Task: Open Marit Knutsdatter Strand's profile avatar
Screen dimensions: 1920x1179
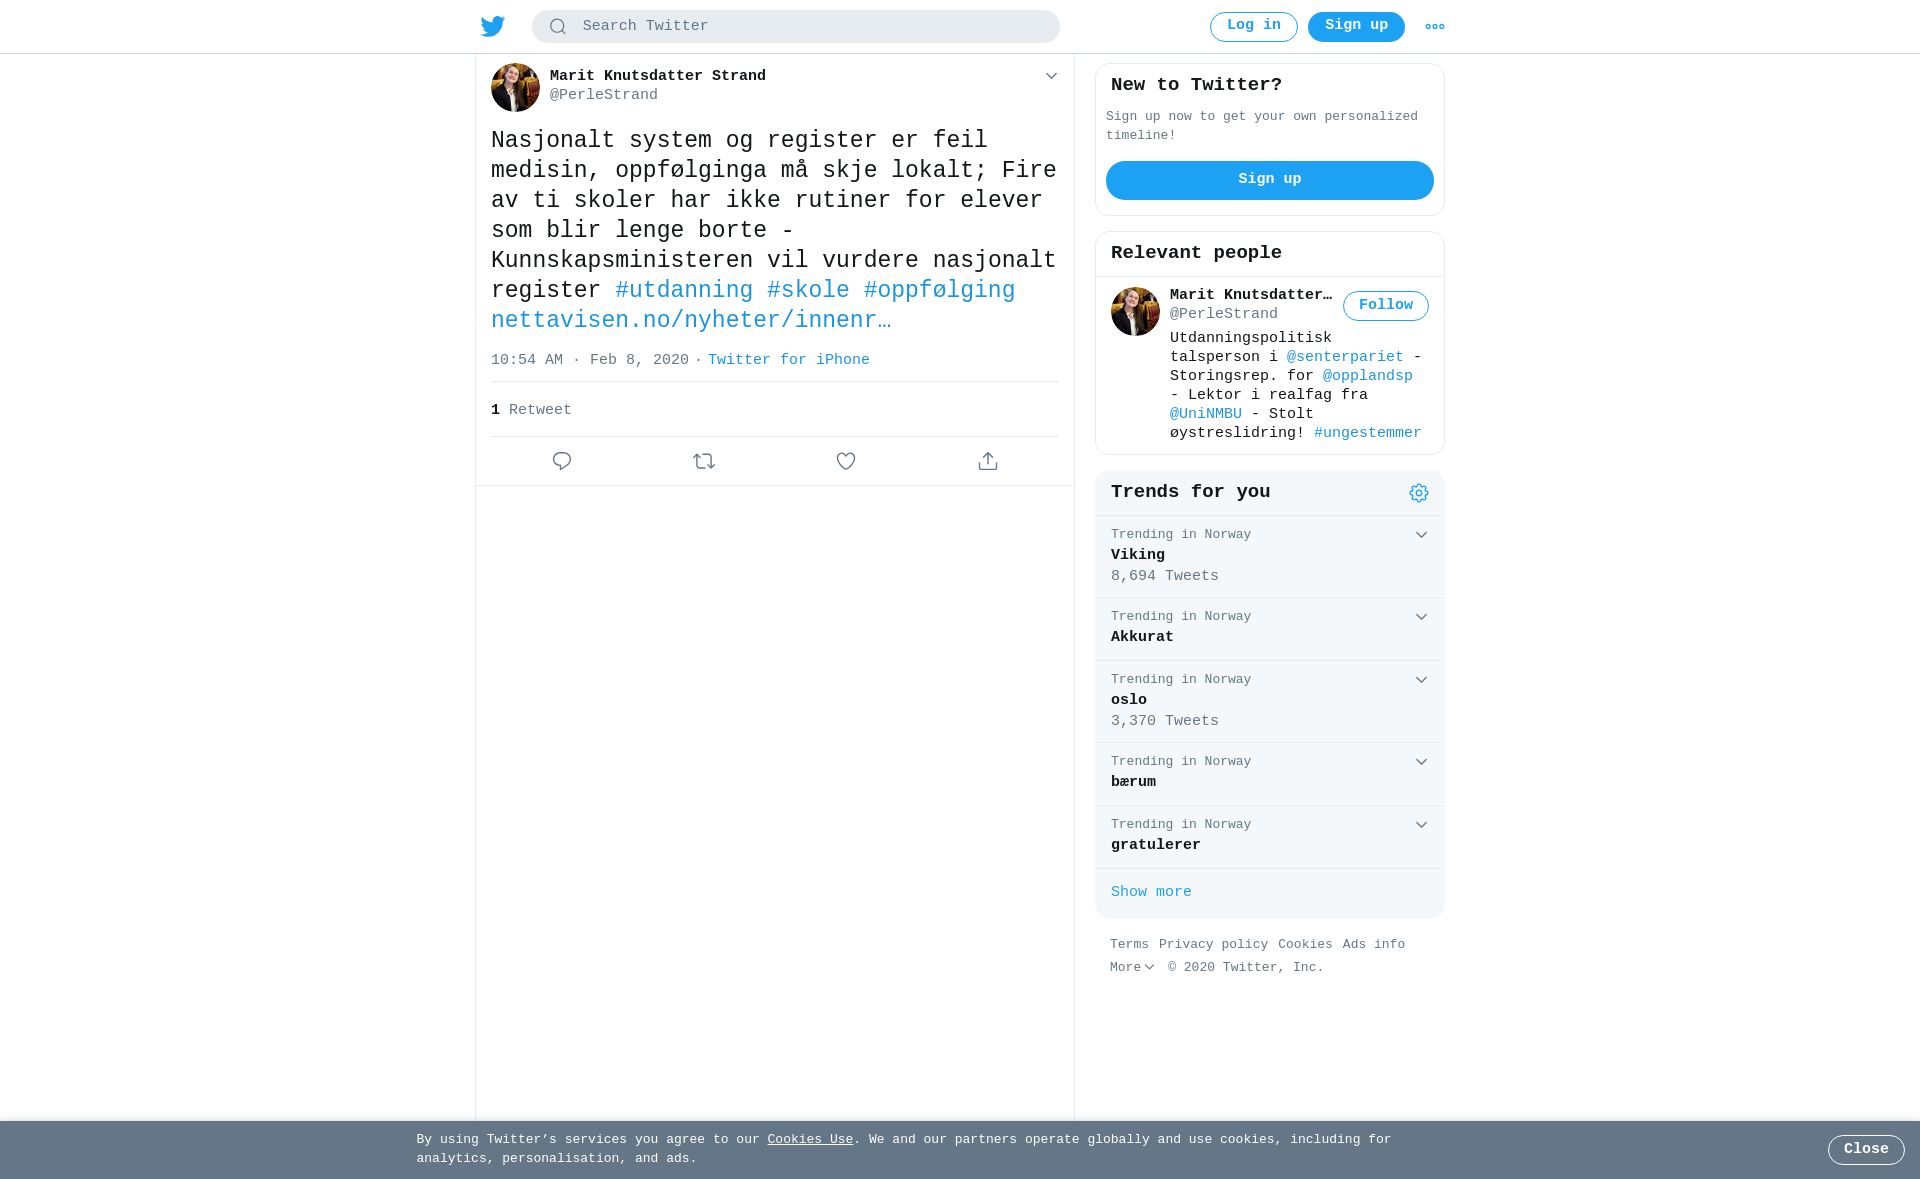Action: point(515,87)
